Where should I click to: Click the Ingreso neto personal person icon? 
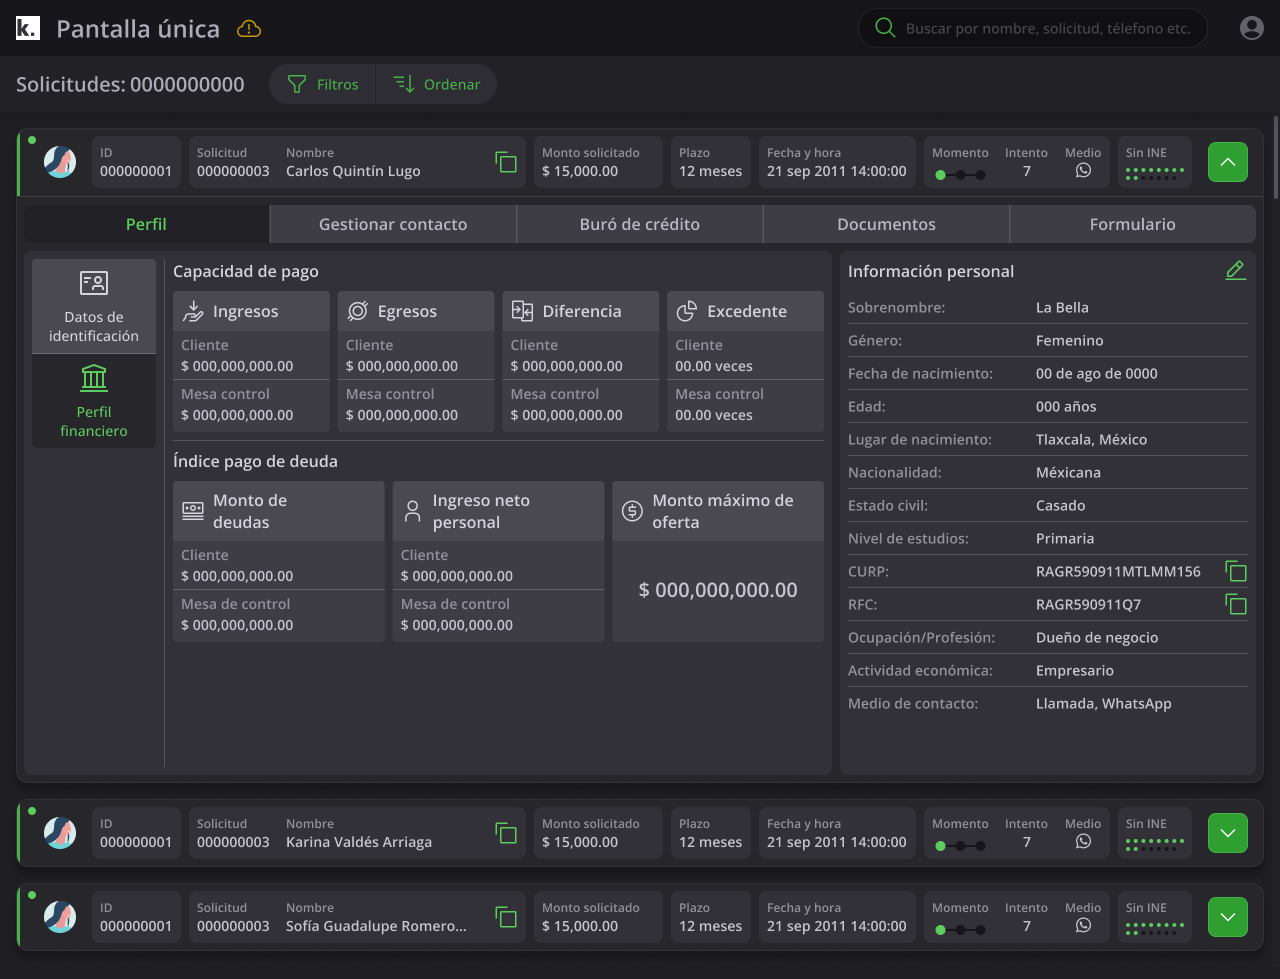pyautogui.click(x=412, y=511)
